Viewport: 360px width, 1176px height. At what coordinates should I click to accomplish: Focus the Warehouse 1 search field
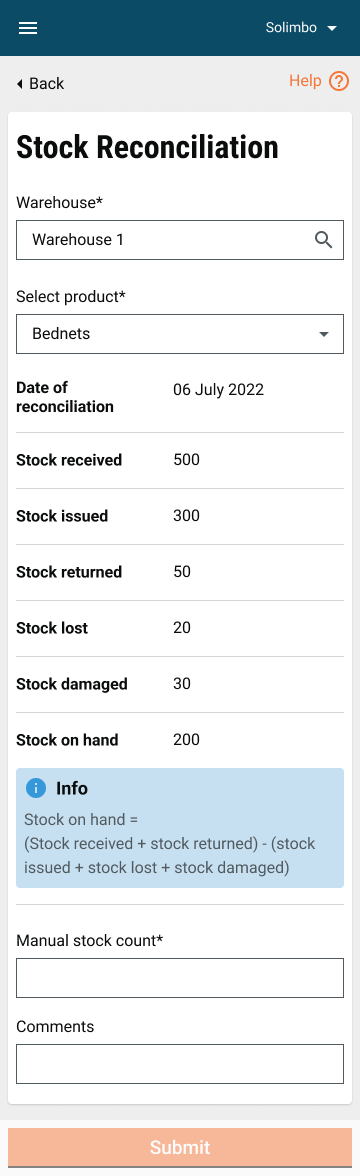point(180,240)
